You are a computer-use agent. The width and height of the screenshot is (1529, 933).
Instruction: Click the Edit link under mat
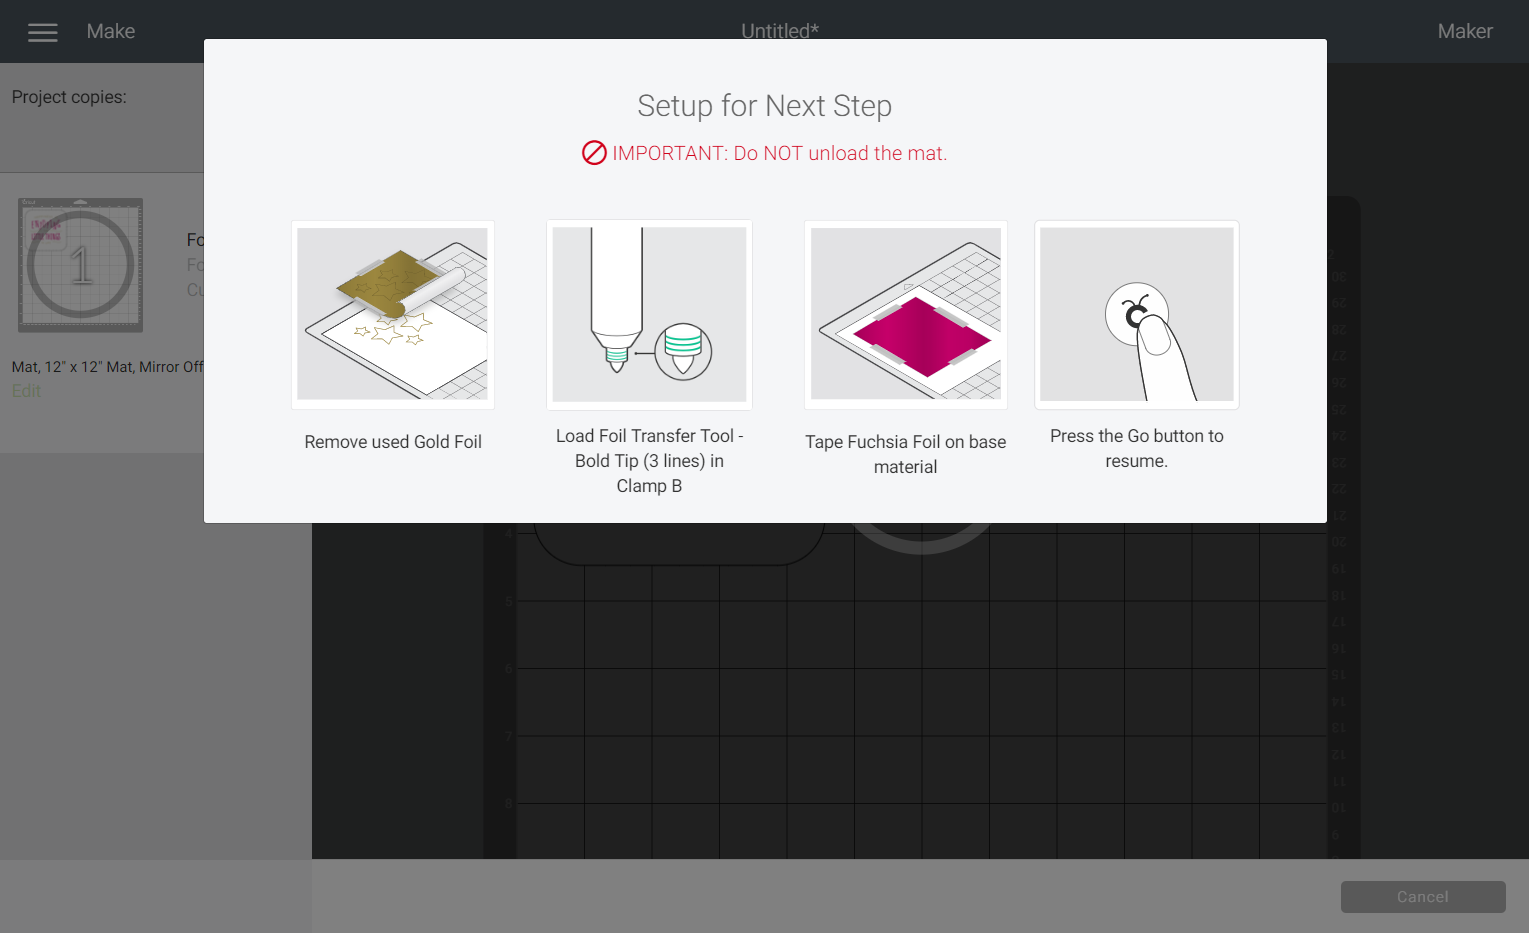click(x=26, y=391)
